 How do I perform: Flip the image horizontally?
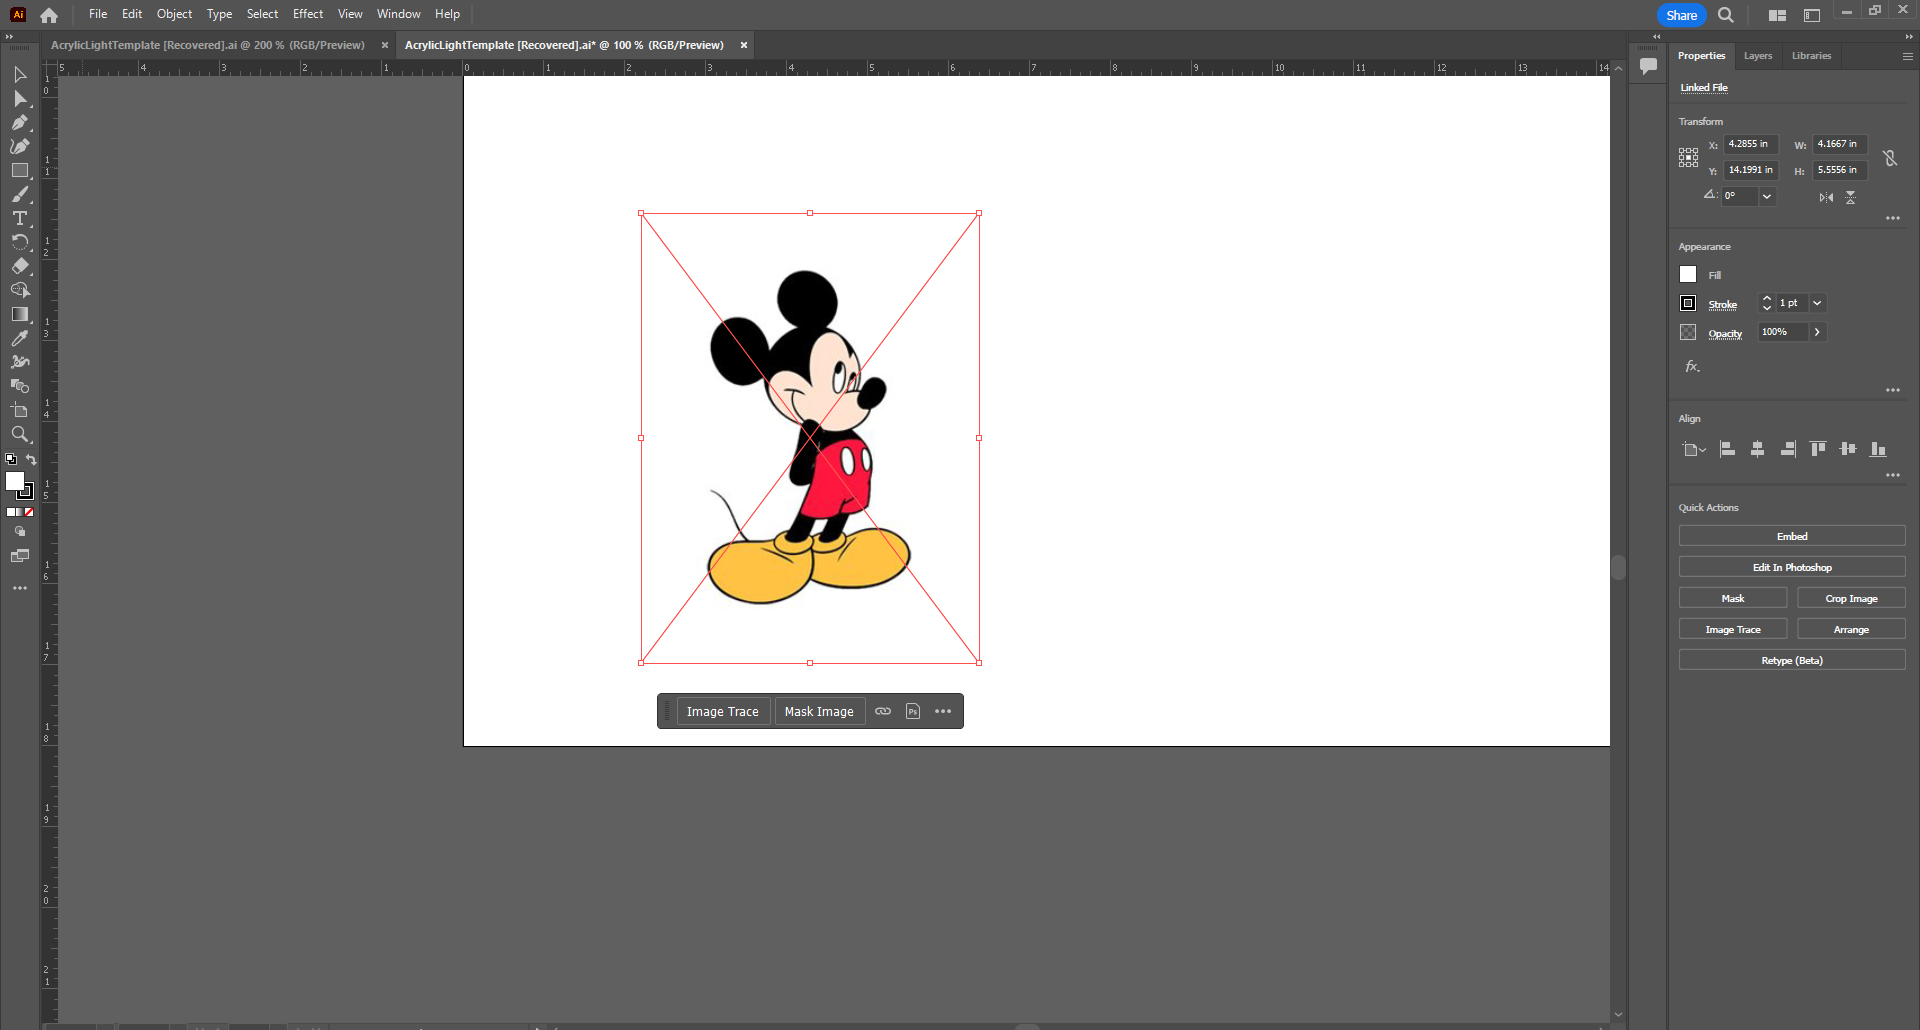(x=1826, y=197)
